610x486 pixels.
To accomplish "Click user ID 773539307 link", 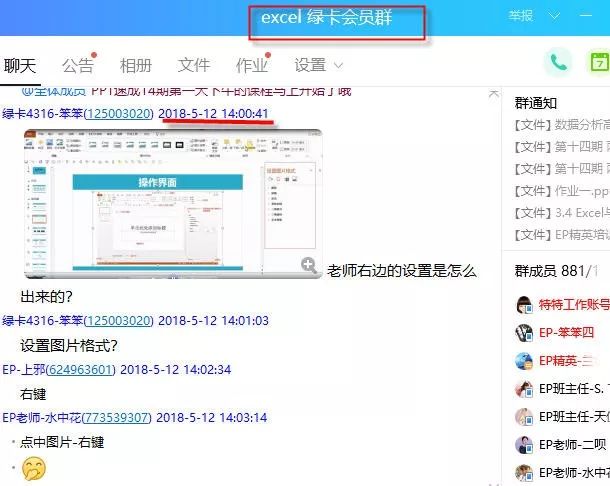I will pos(117,418).
